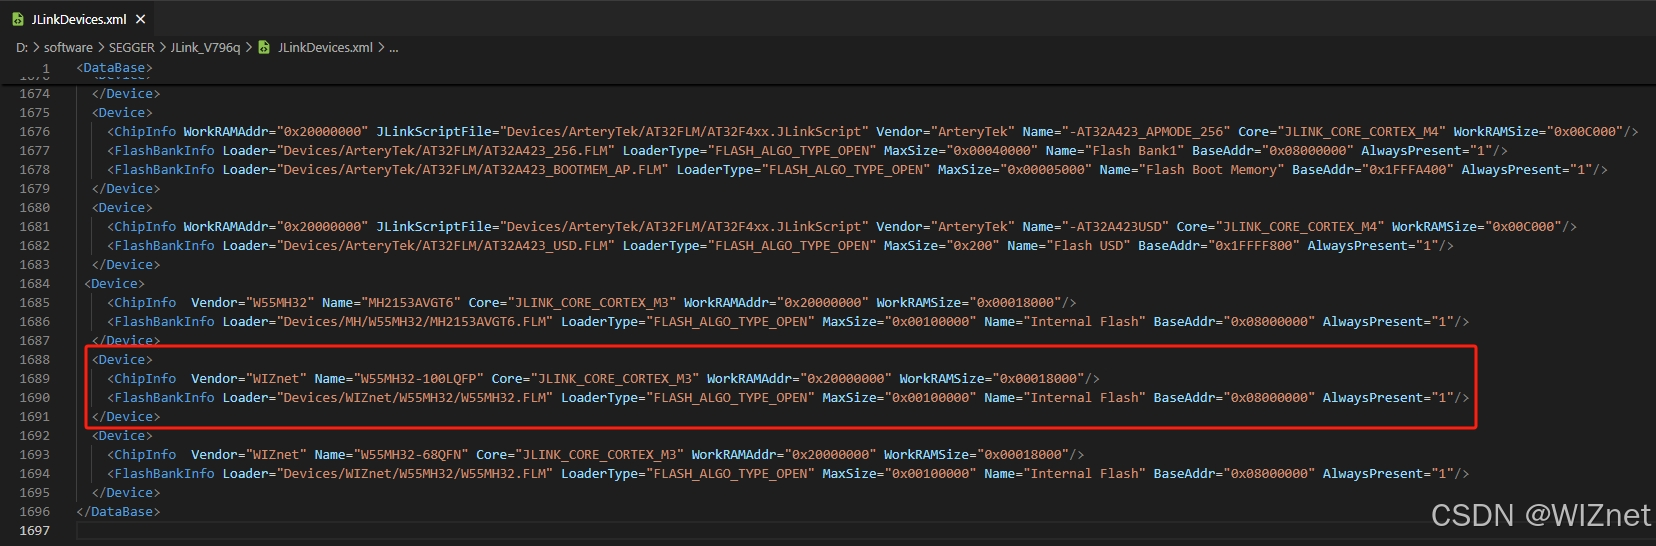Viewport: 1656px width, 546px height.
Task: Open the SEGGER folder breadcrumb
Action: point(131,47)
